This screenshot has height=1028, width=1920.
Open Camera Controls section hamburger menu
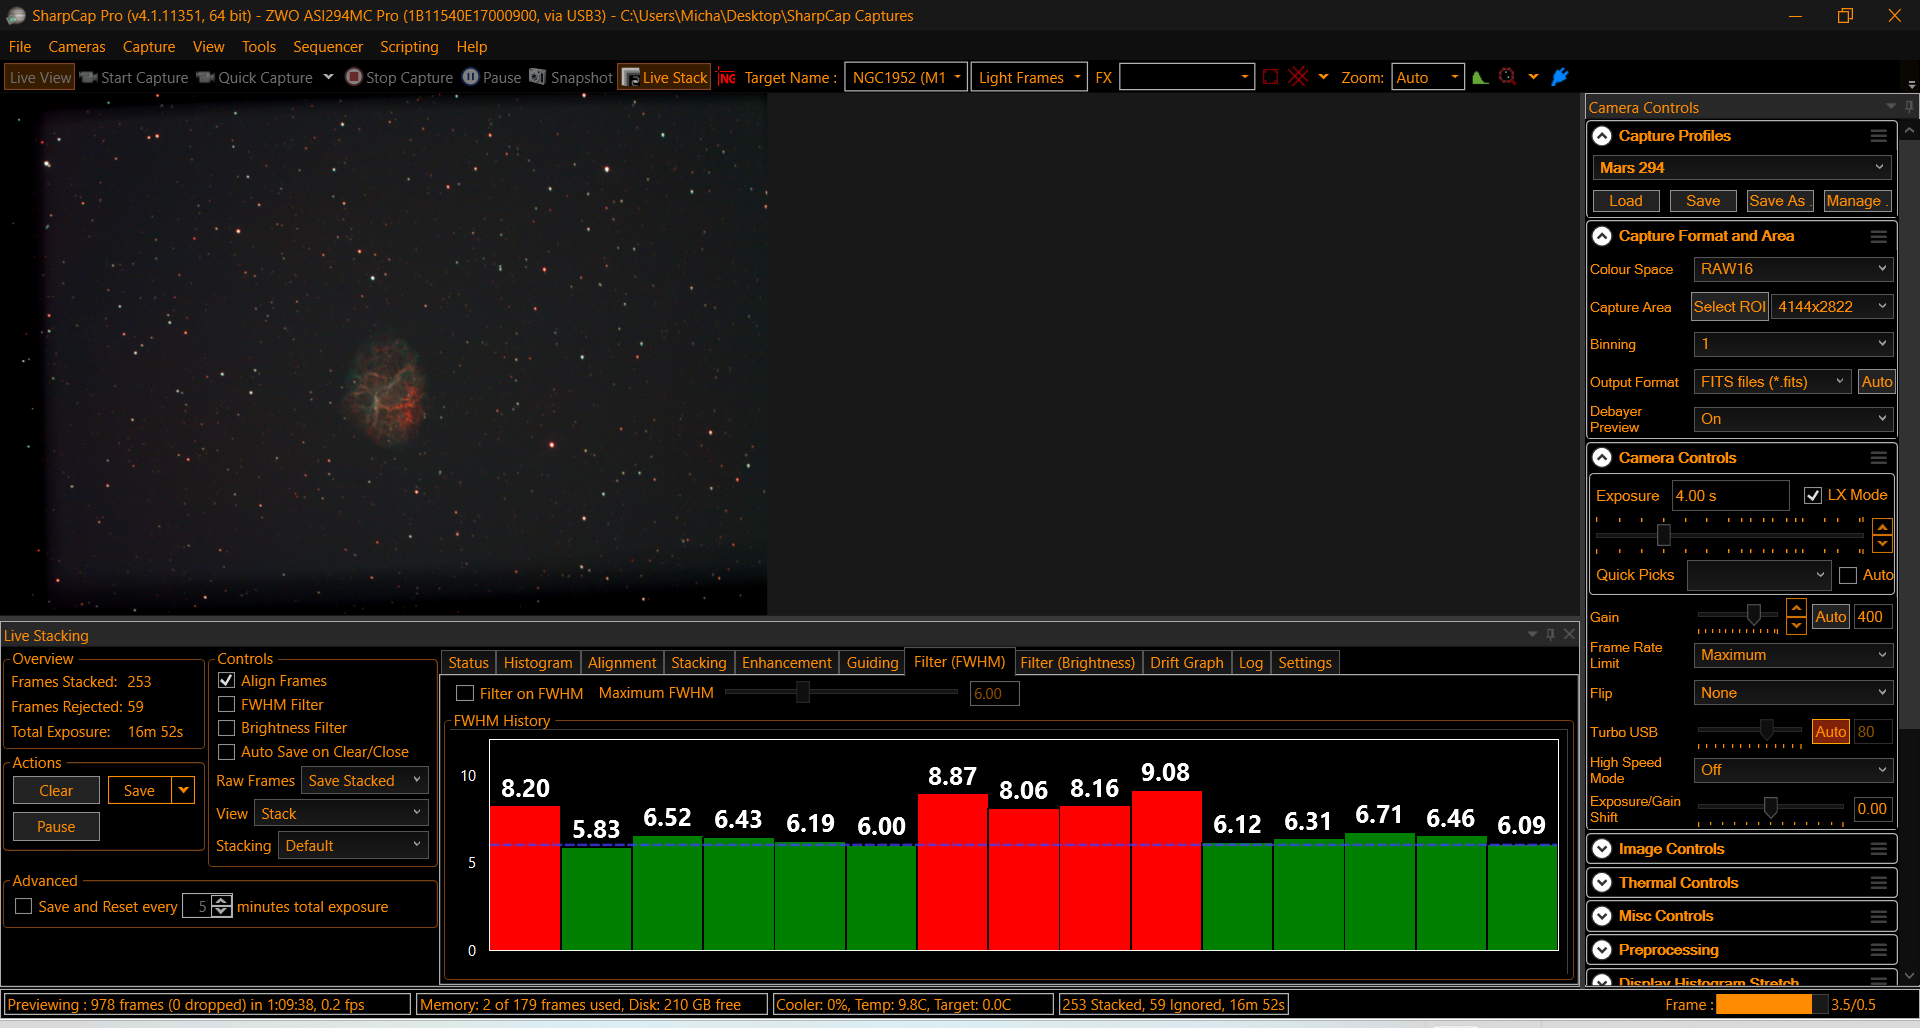(x=1878, y=458)
